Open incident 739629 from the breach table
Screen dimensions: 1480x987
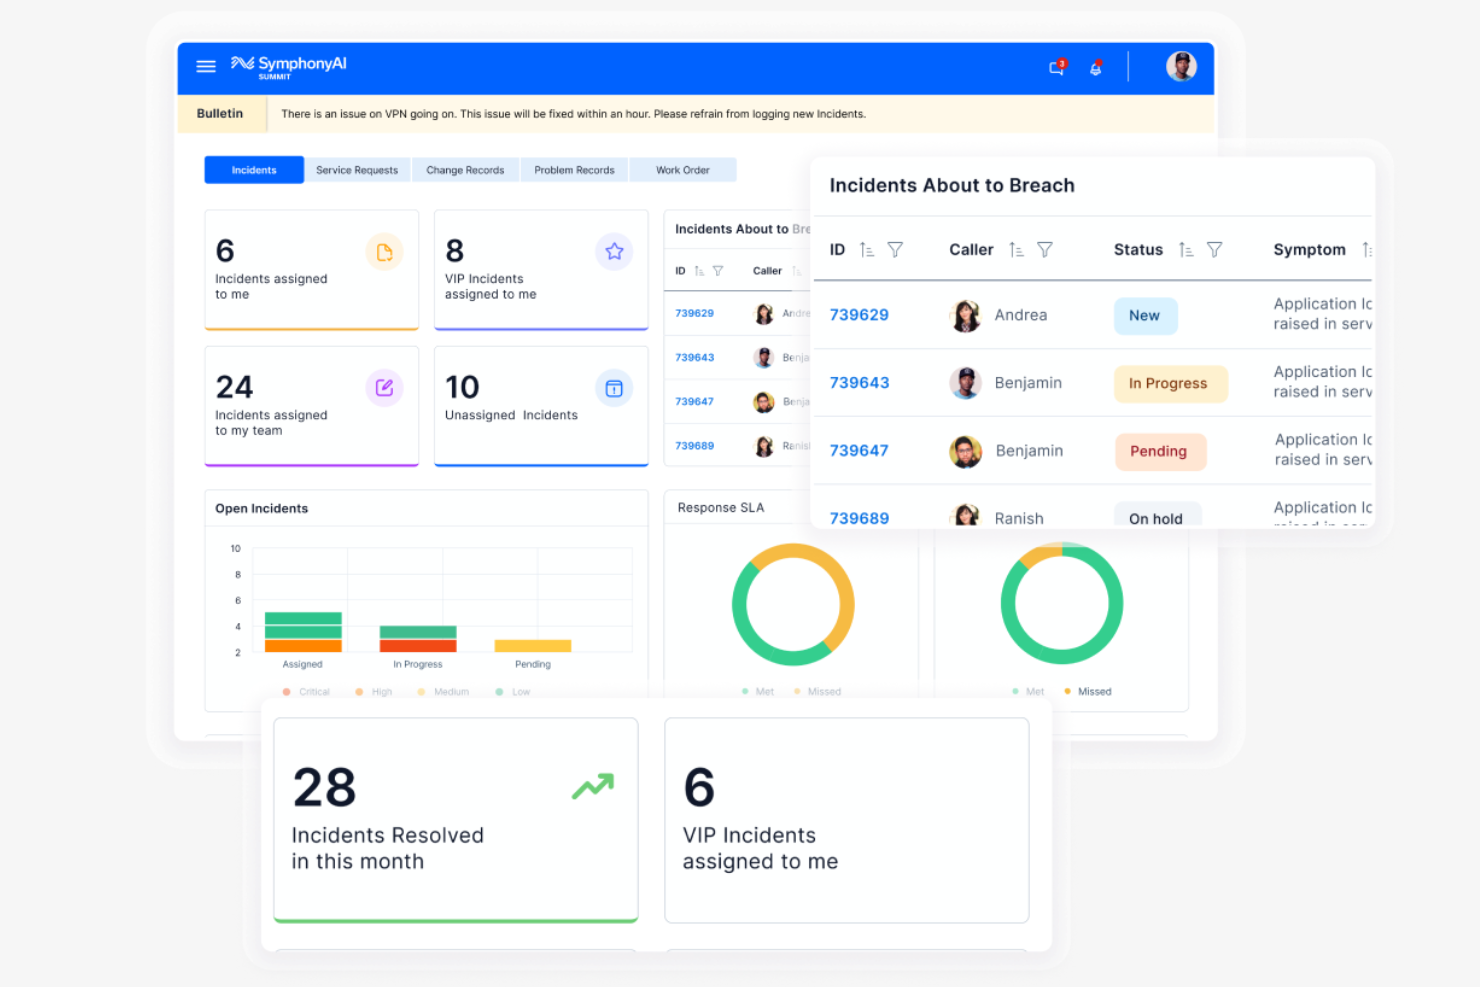[x=859, y=314]
